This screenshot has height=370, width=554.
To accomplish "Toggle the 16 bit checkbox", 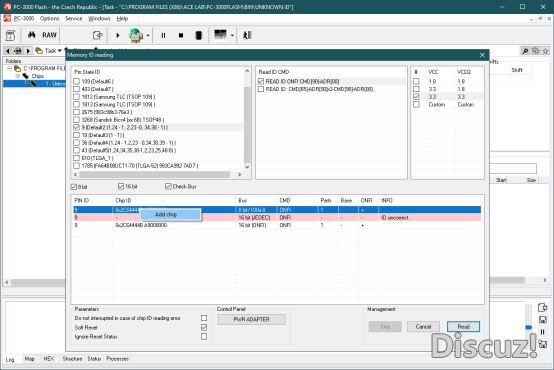I will click(121, 186).
